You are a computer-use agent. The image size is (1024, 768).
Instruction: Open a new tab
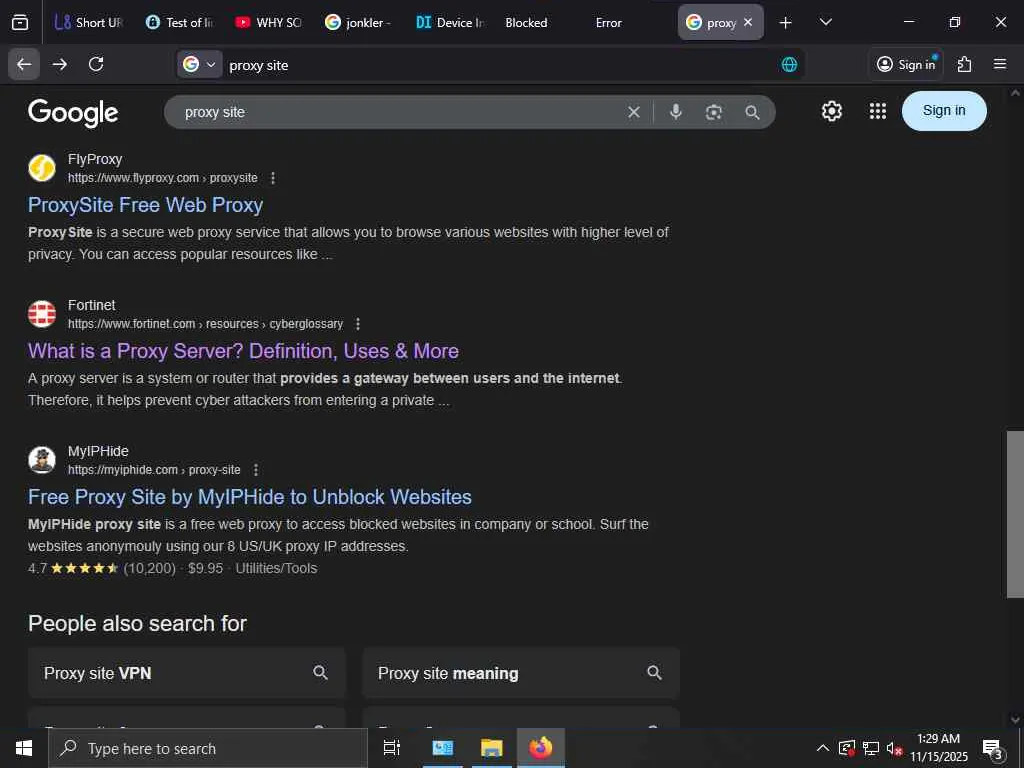(785, 23)
